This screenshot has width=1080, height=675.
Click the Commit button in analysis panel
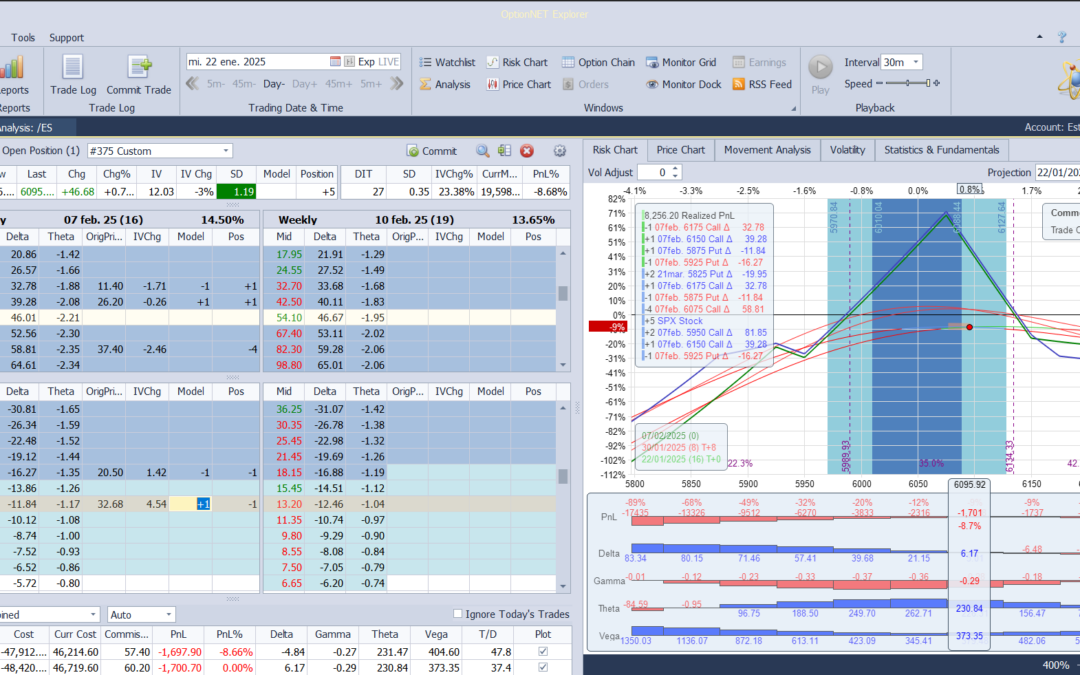coord(432,151)
